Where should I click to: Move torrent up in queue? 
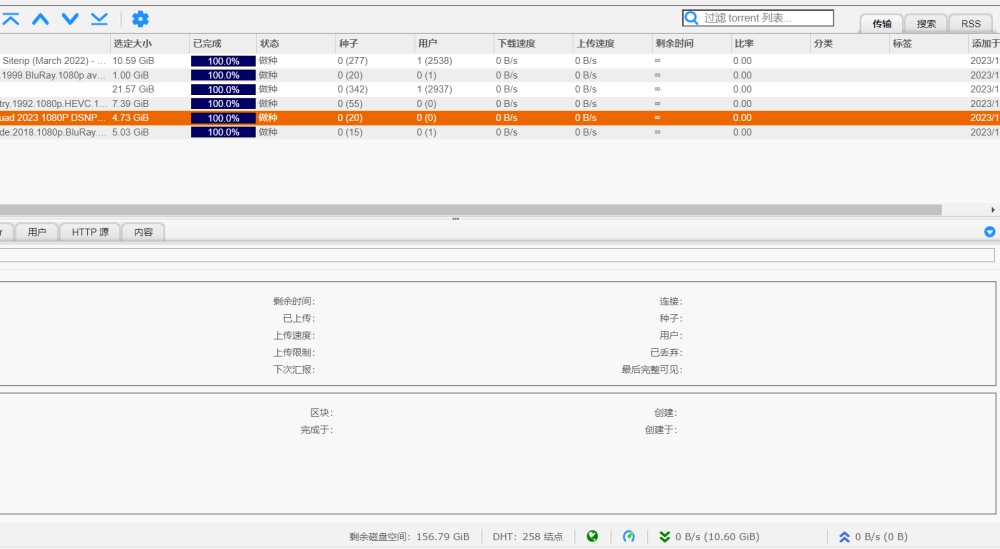point(40,19)
